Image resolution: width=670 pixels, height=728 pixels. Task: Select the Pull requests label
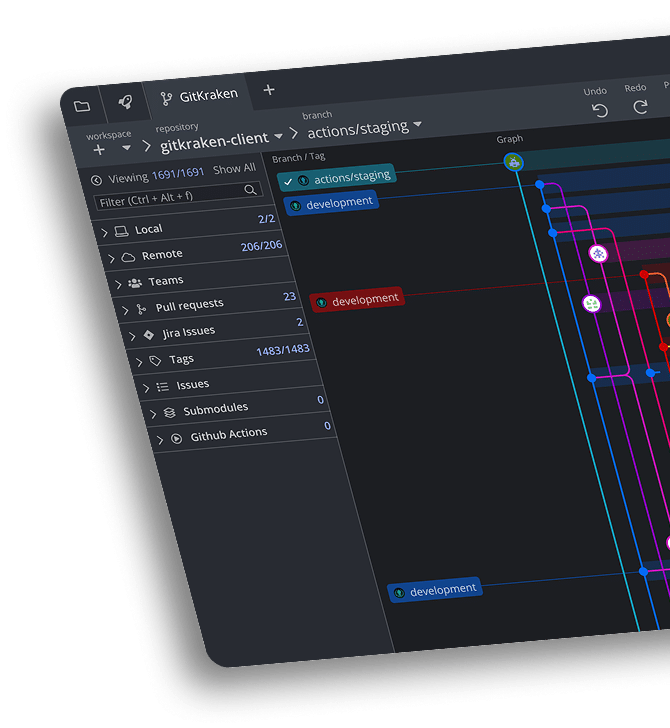189,306
